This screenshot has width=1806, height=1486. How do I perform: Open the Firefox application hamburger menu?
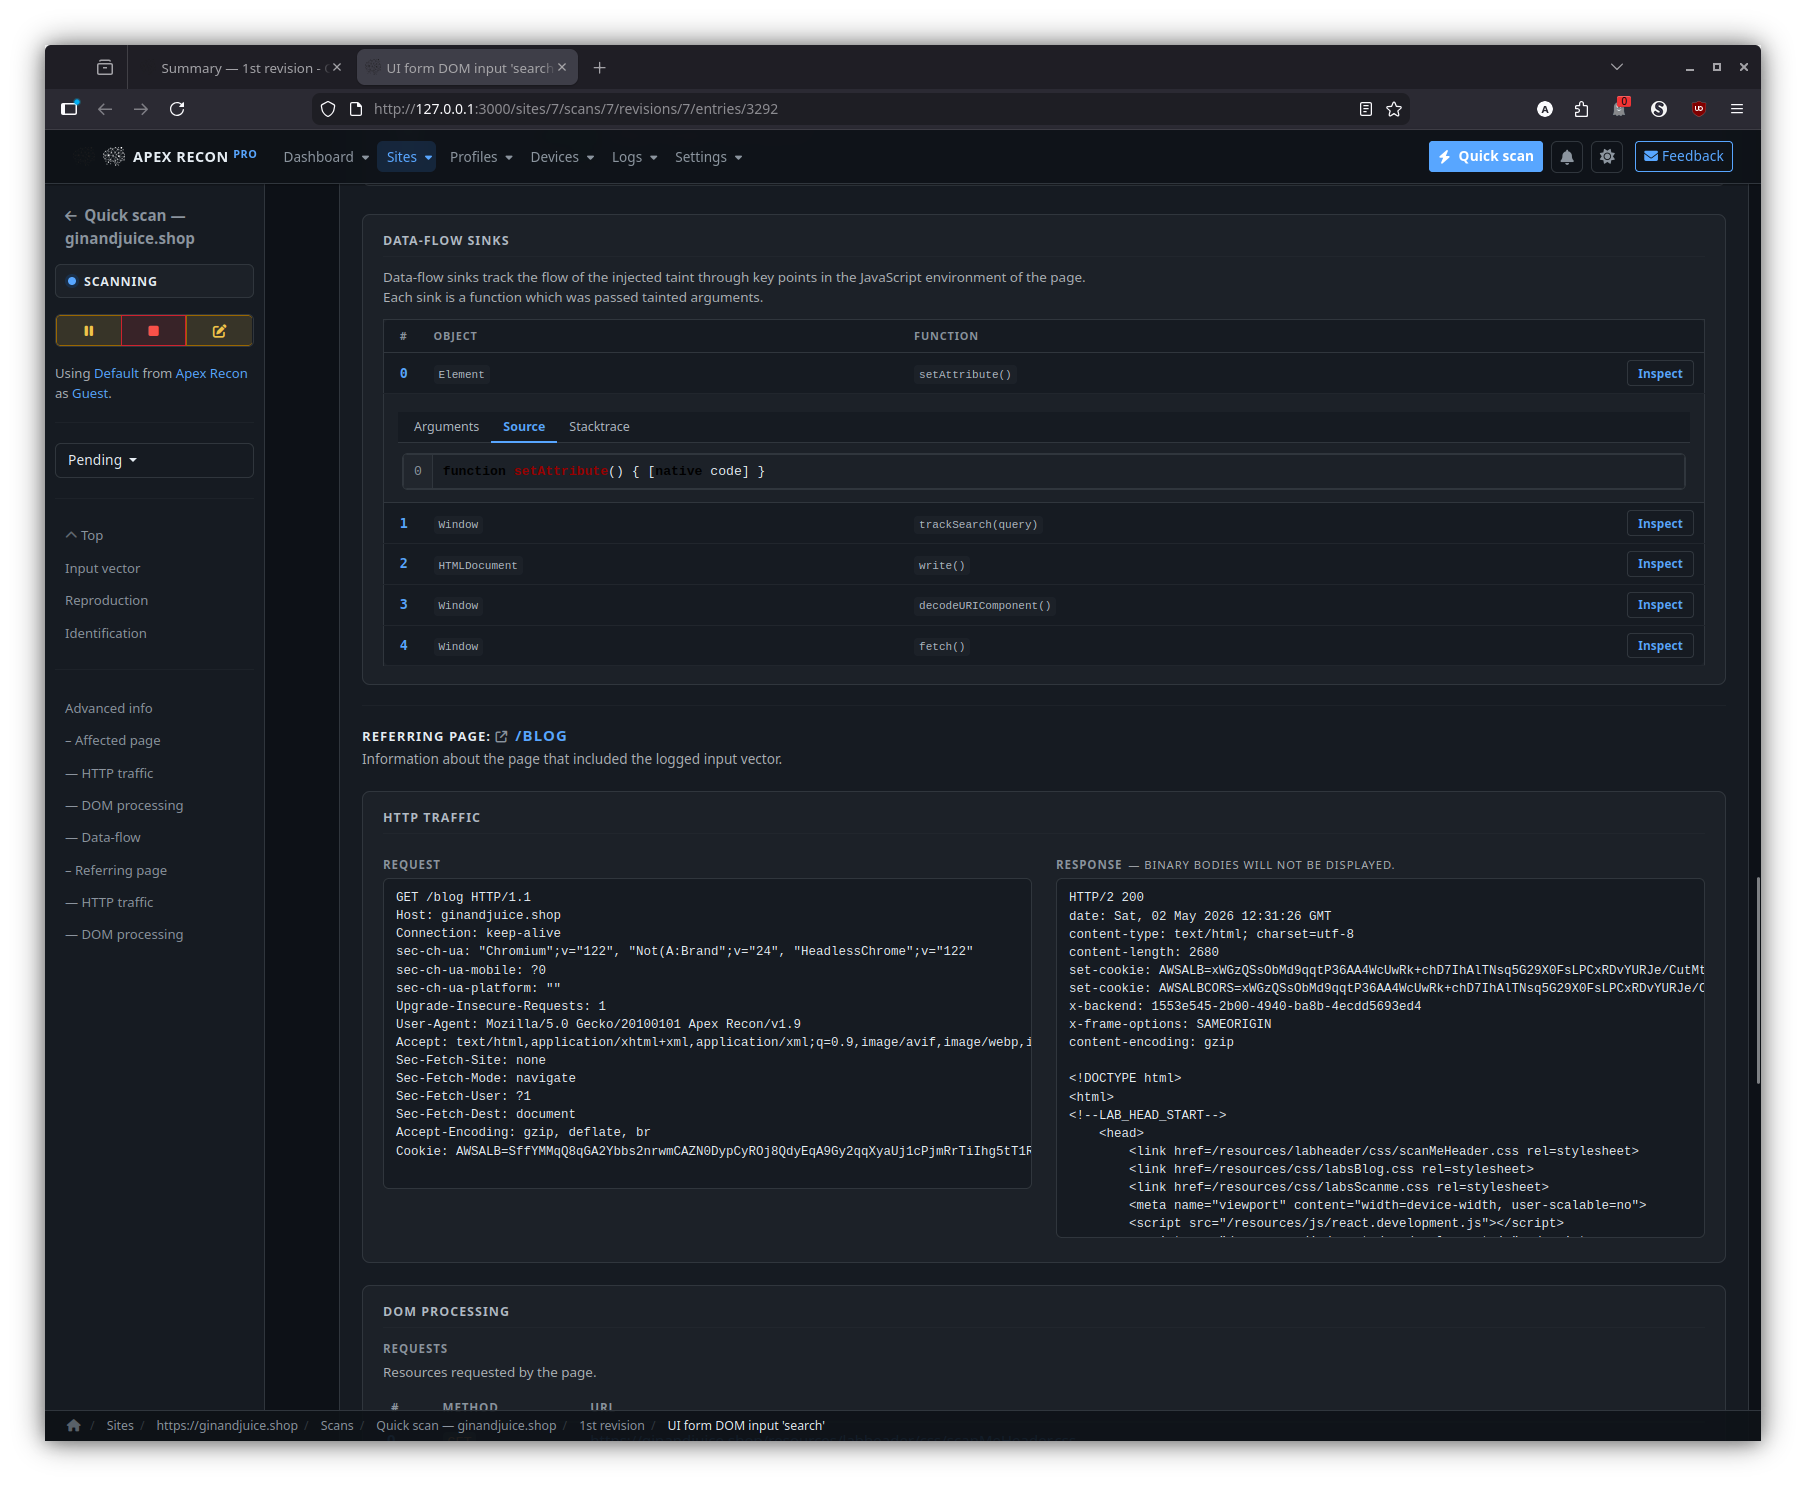point(1737,109)
